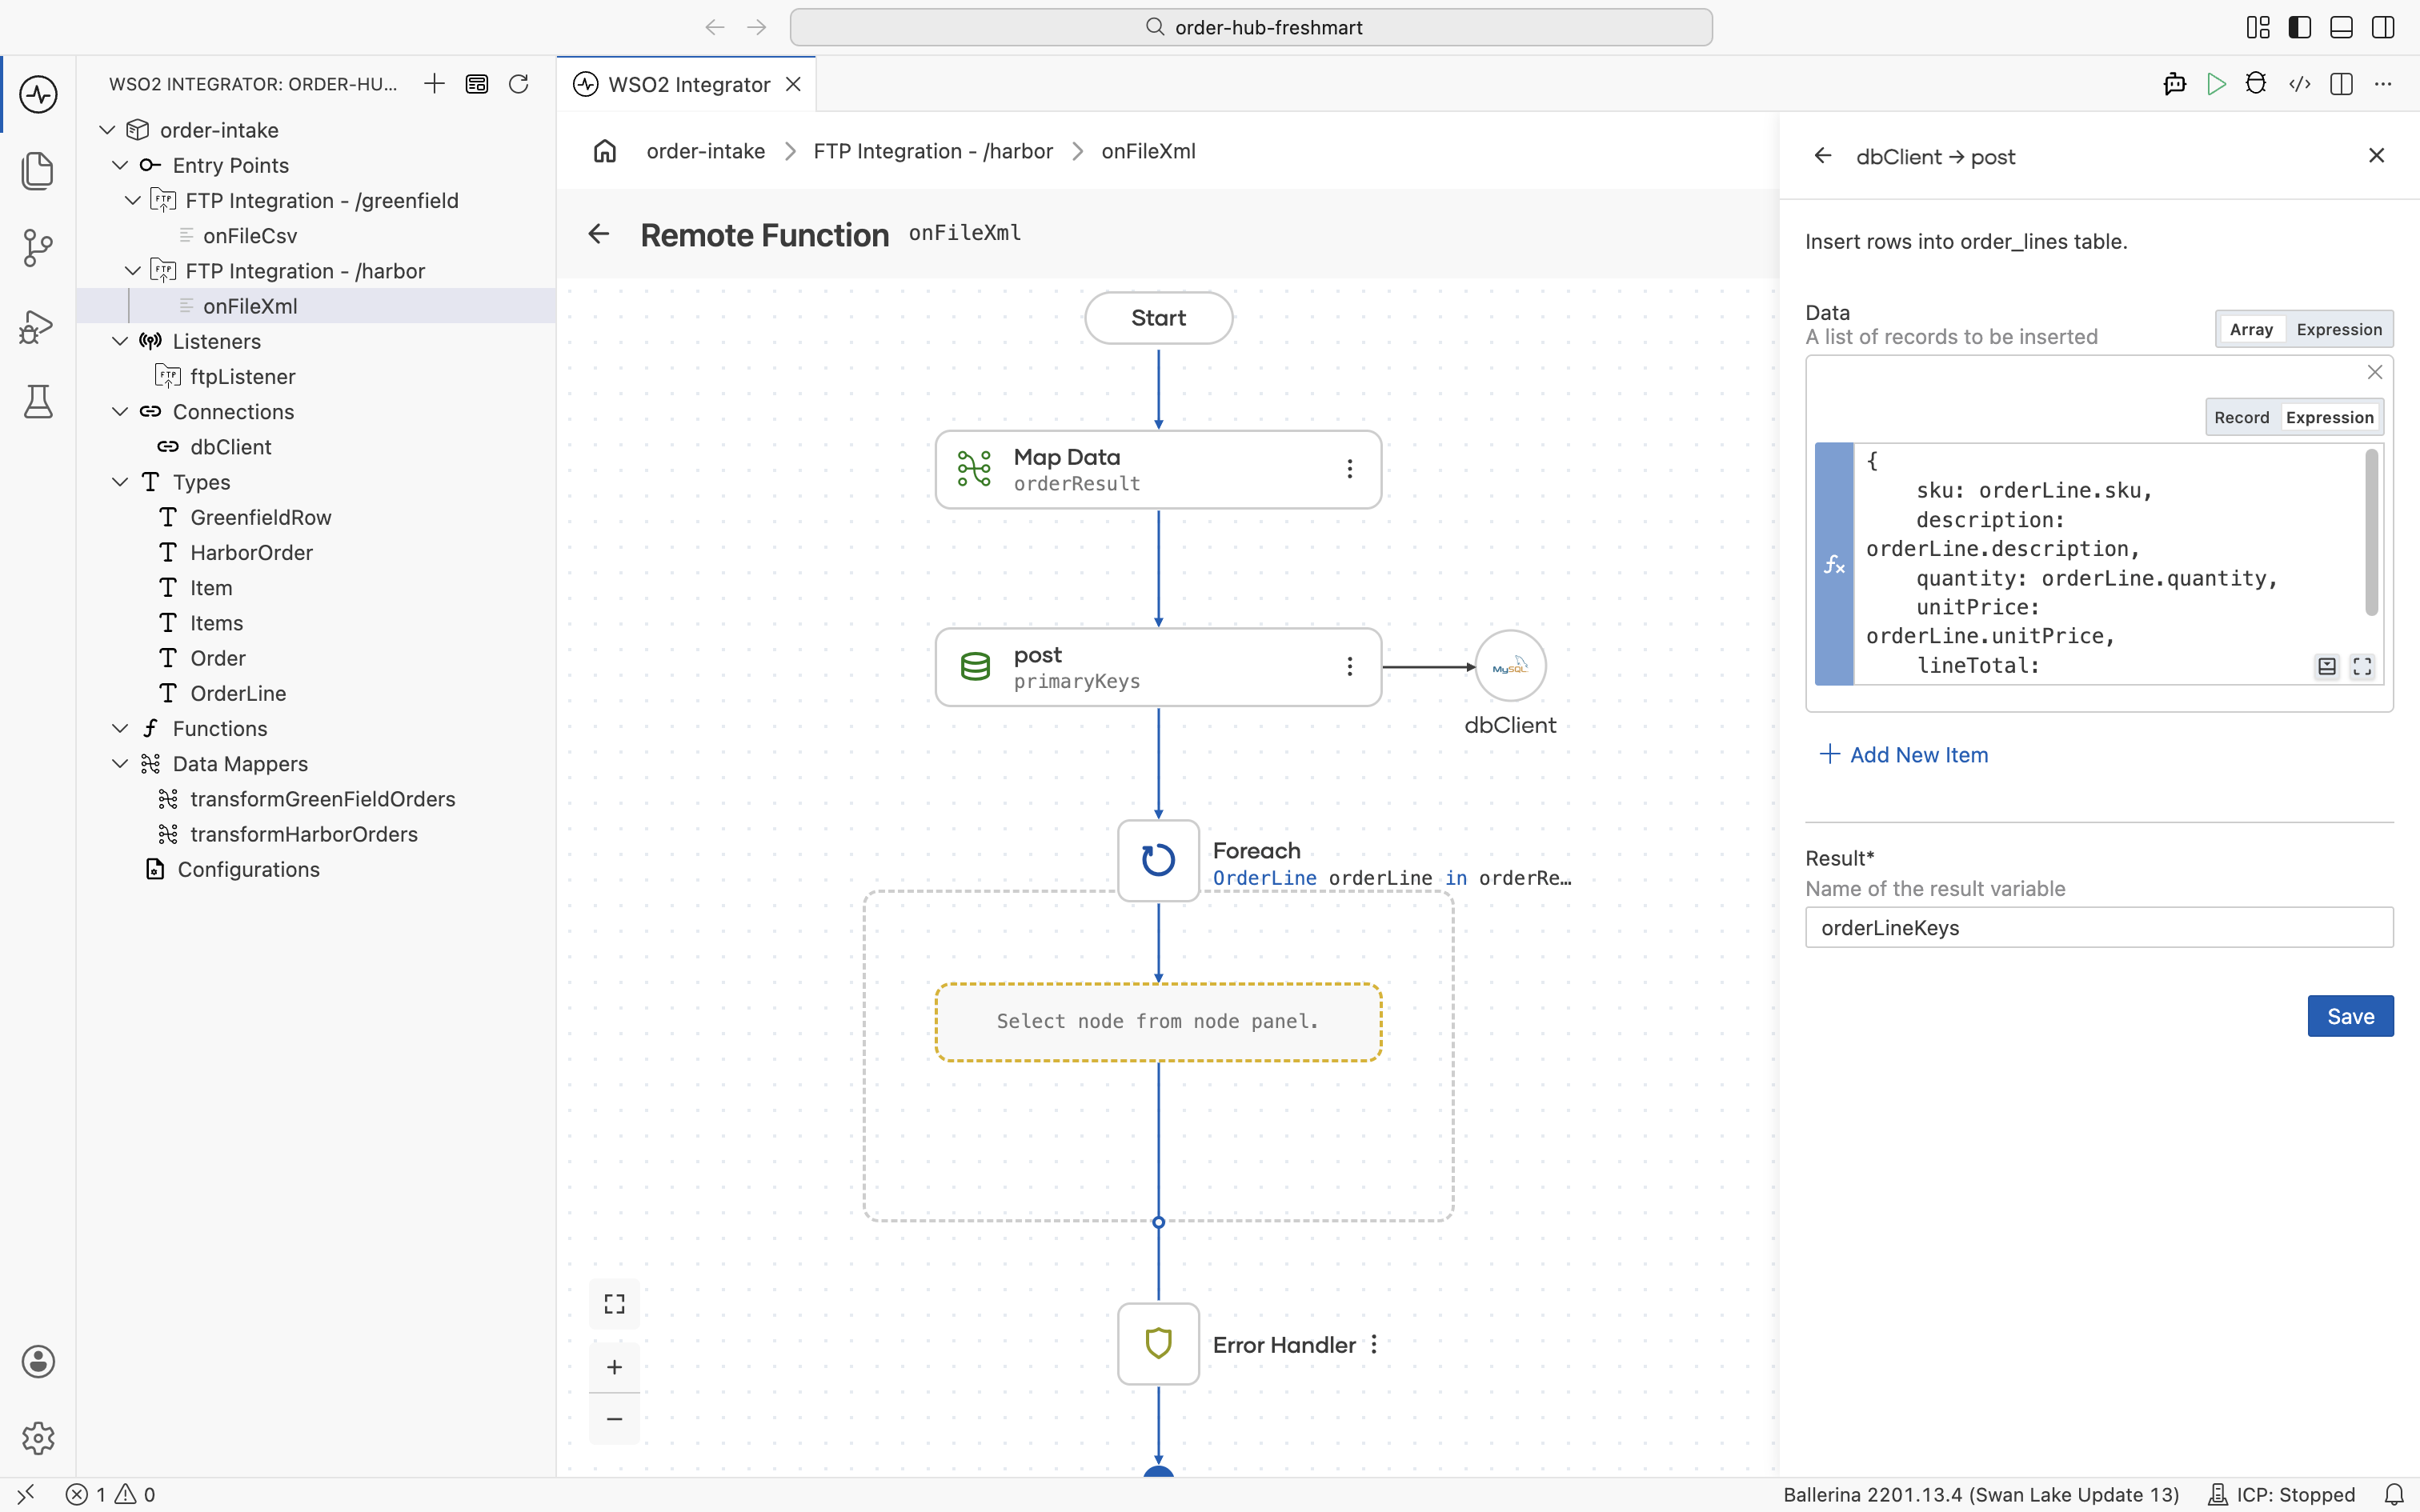The width and height of the screenshot is (2420, 1512).
Task: Collapse the Listeners section
Action: tap(120, 341)
